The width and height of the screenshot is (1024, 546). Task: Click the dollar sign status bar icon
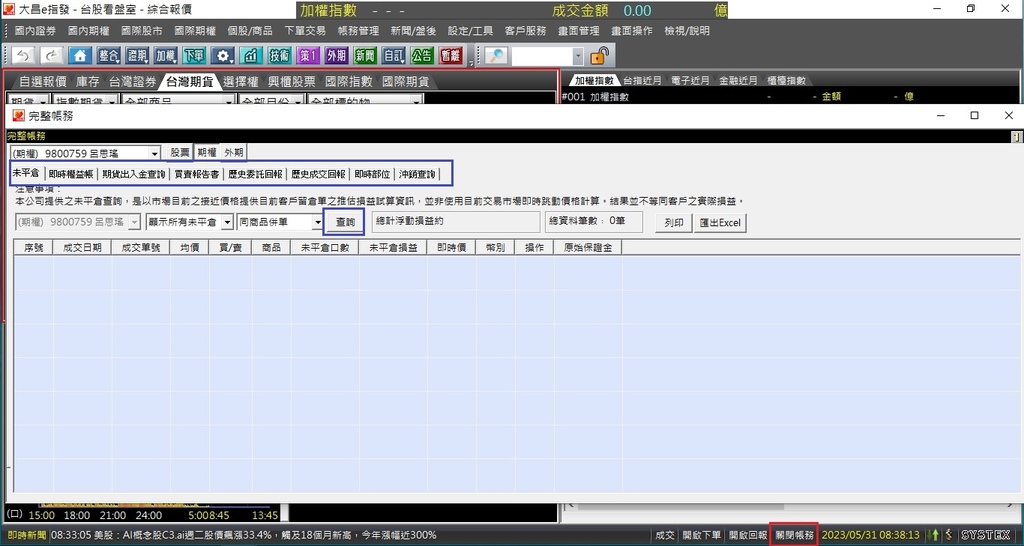[x=949, y=535]
